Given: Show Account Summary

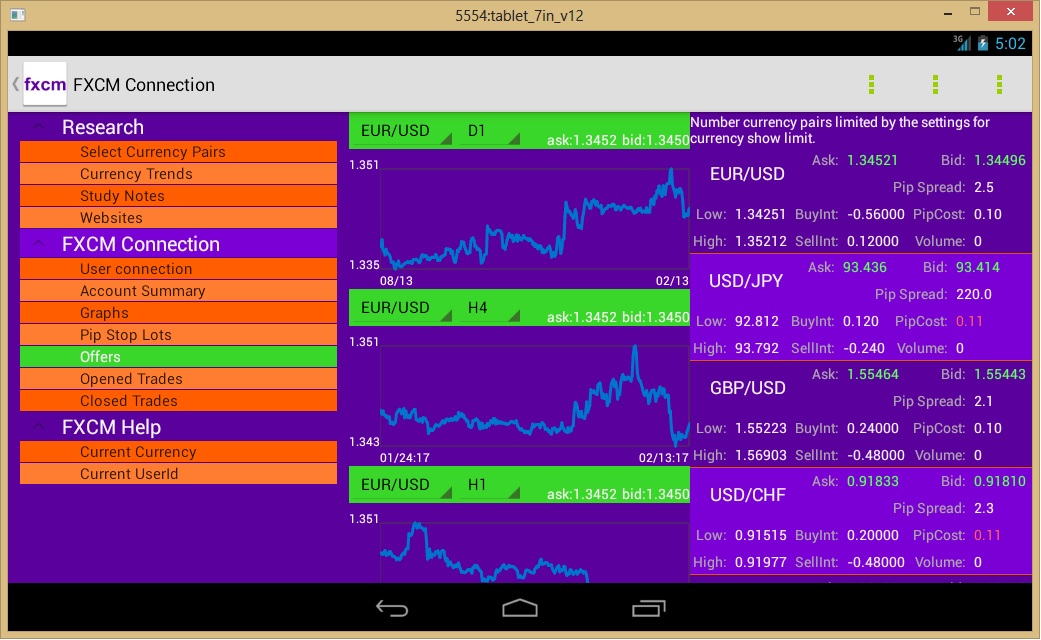Looking at the screenshot, I should tap(179, 291).
